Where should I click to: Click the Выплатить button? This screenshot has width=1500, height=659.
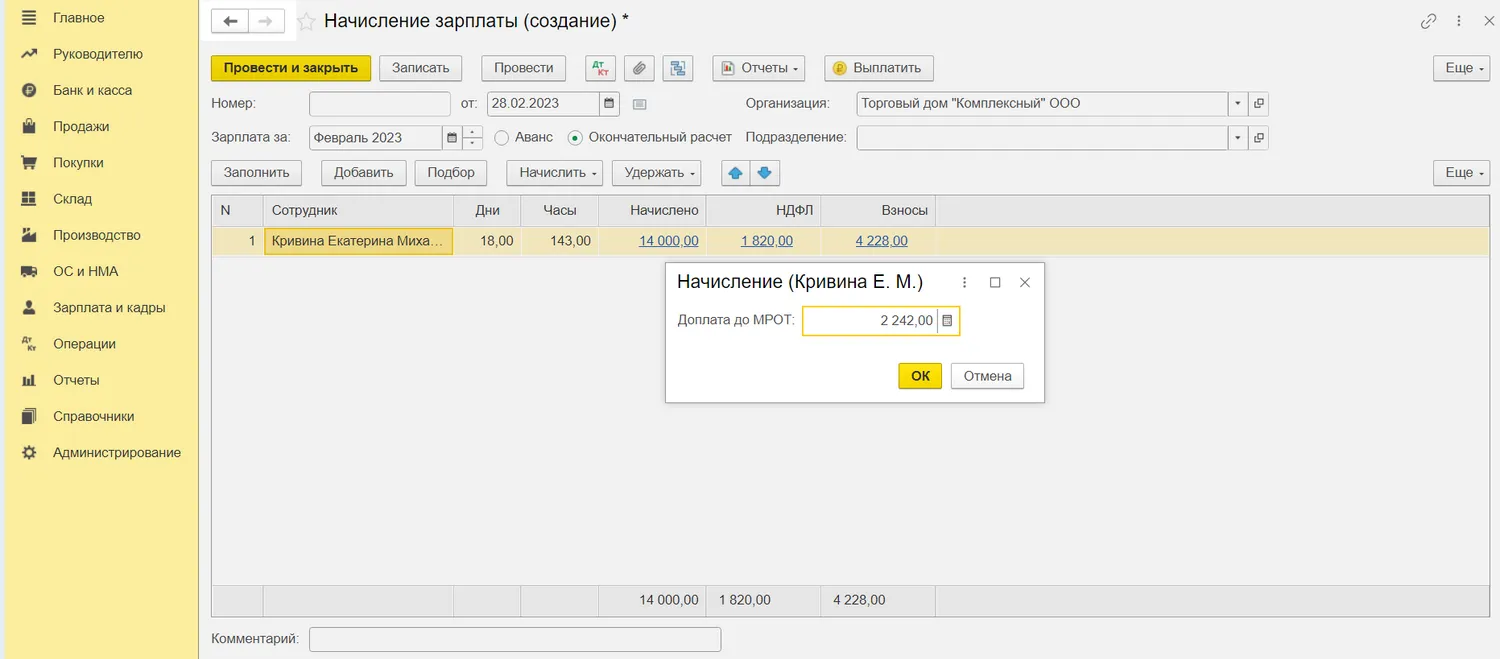(x=879, y=68)
